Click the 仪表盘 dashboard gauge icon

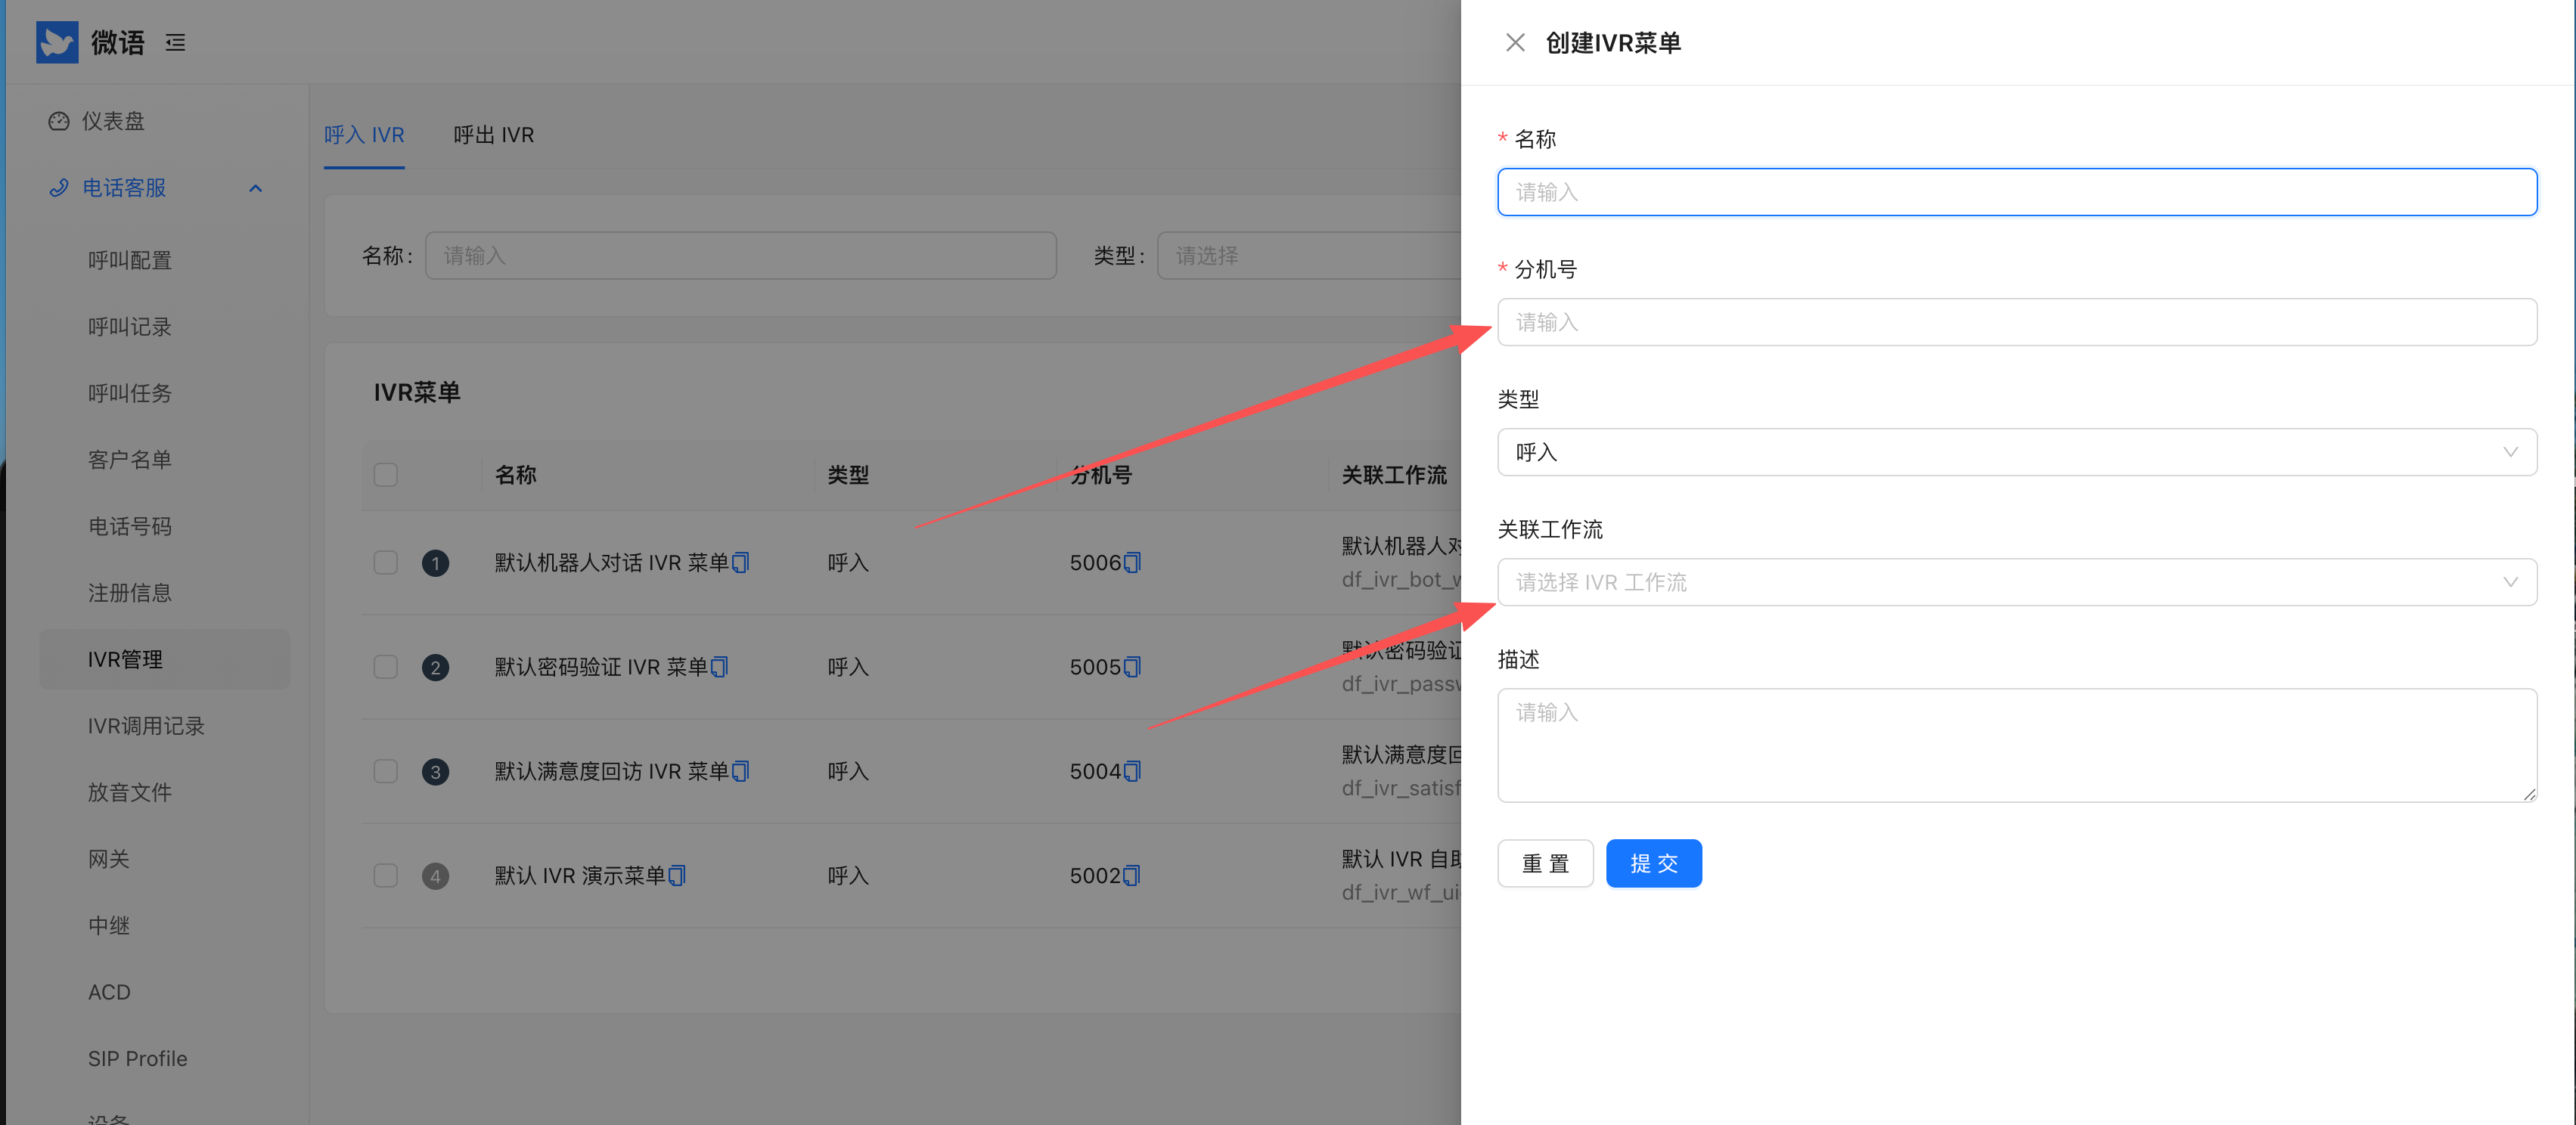click(59, 121)
